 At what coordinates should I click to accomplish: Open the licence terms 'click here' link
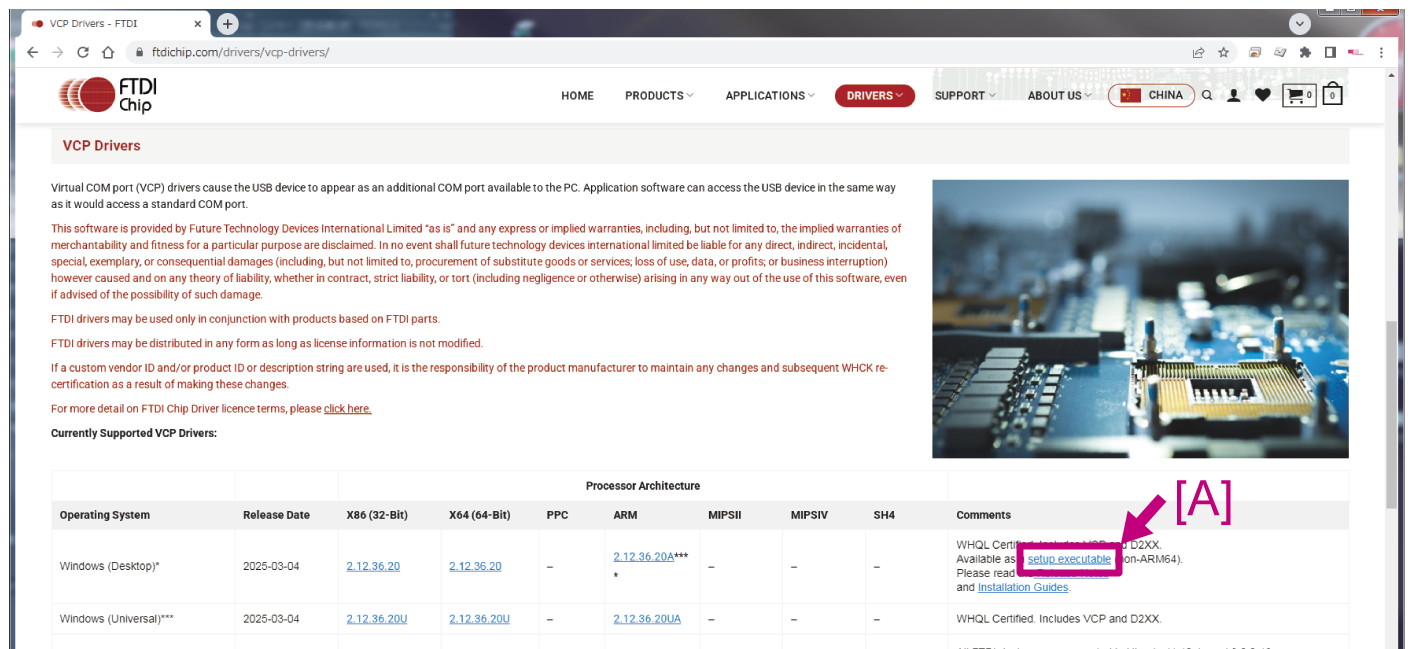coord(347,409)
